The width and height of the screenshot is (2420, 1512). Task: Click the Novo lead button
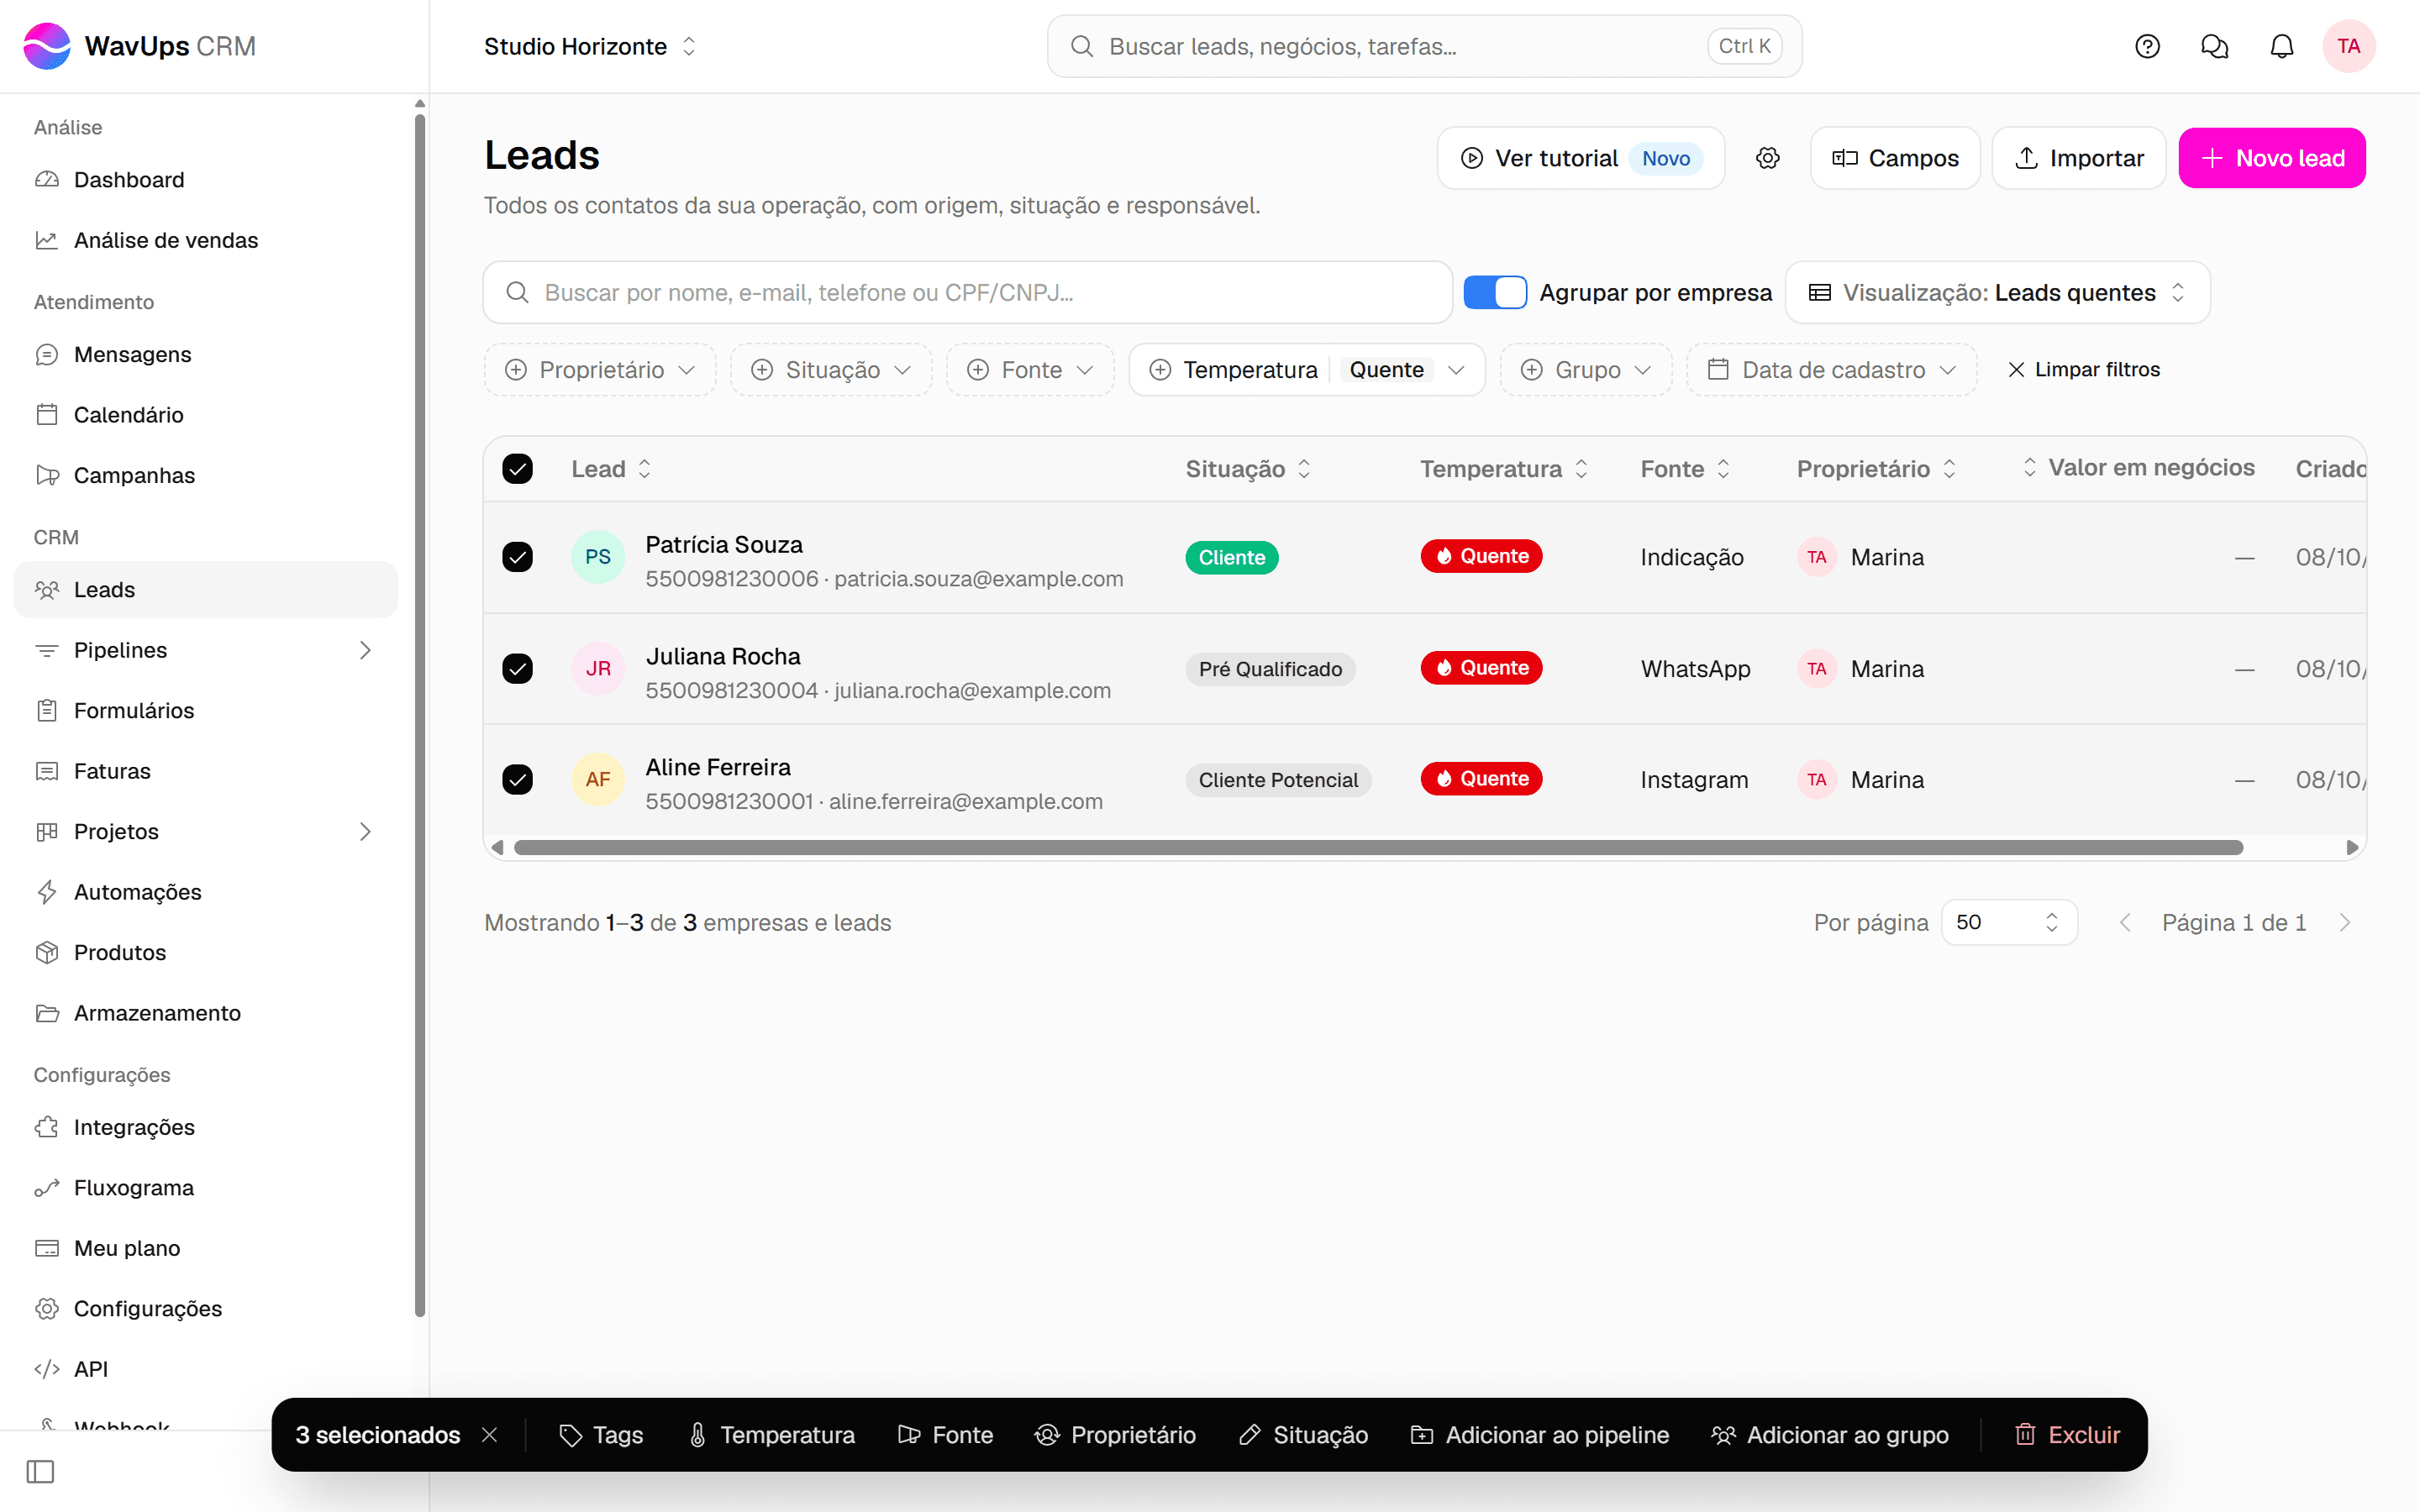pos(2272,158)
